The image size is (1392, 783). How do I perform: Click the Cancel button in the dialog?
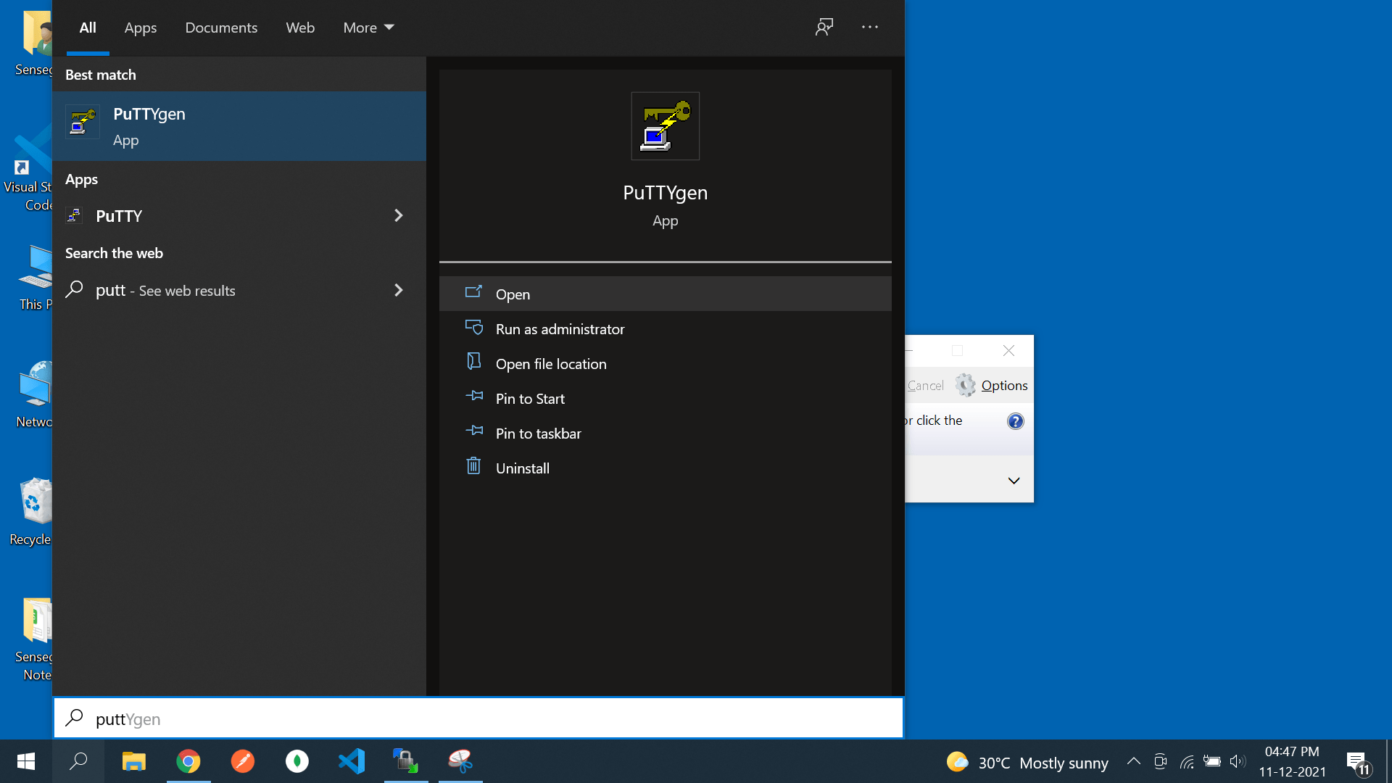click(925, 385)
